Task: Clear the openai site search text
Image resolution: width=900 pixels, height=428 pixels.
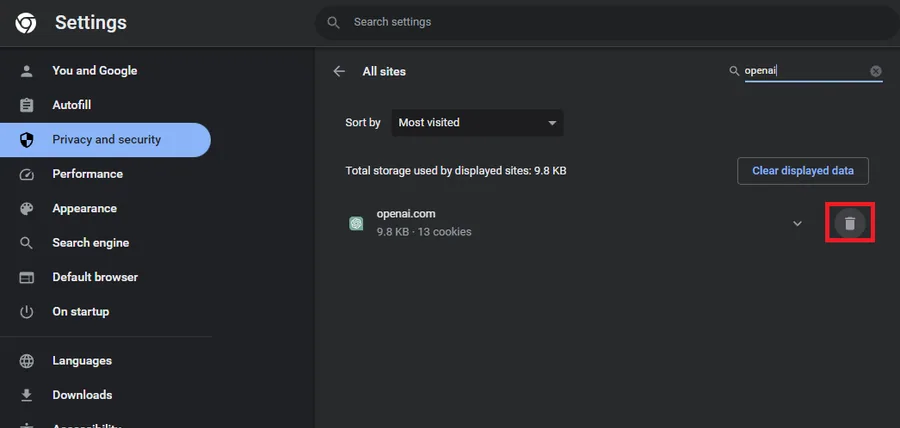Action: coord(876,71)
